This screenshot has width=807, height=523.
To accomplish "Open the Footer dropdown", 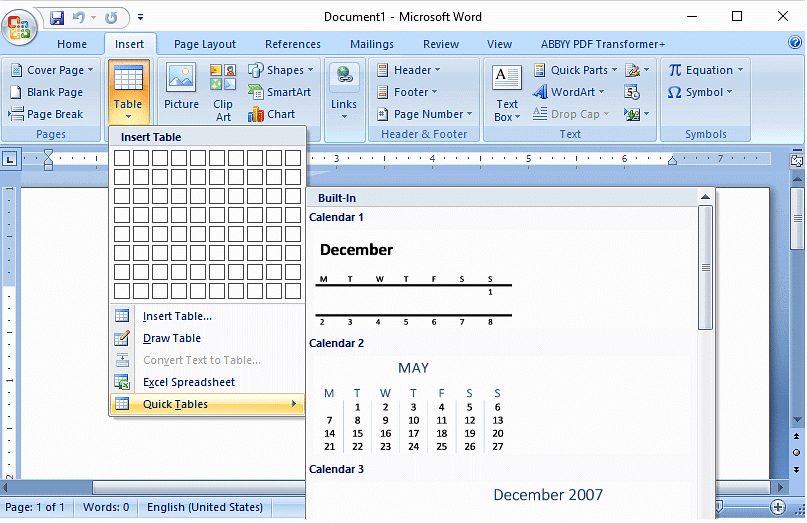I will click(407, 92).
